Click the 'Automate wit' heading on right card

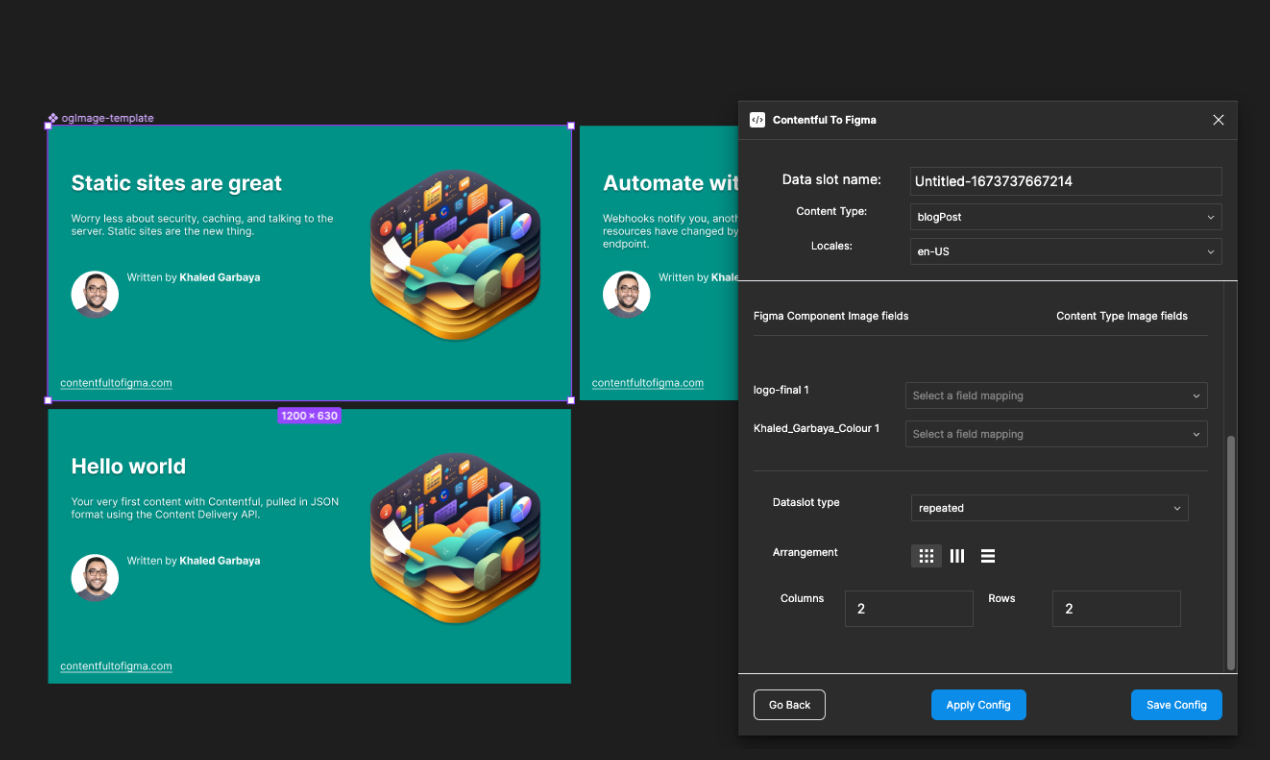[671, 183]
